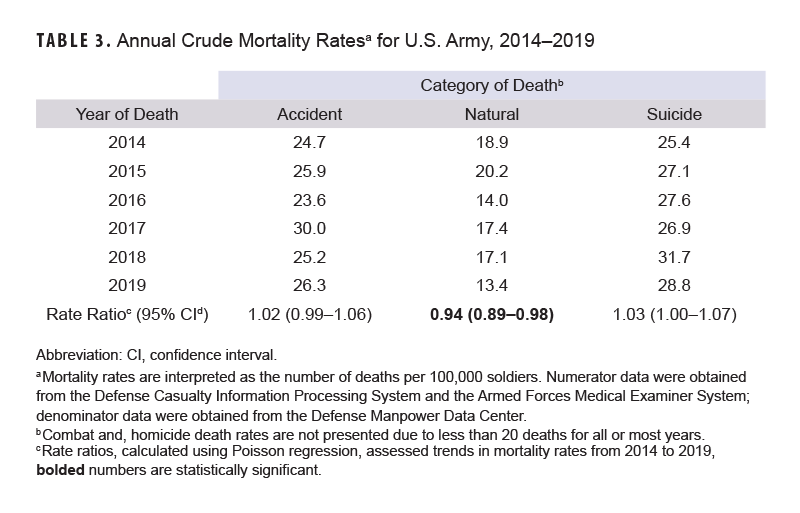Select the 2019 natural rate 13.4
This screenshot has height=513, width=800.
[x=492, y=286]
